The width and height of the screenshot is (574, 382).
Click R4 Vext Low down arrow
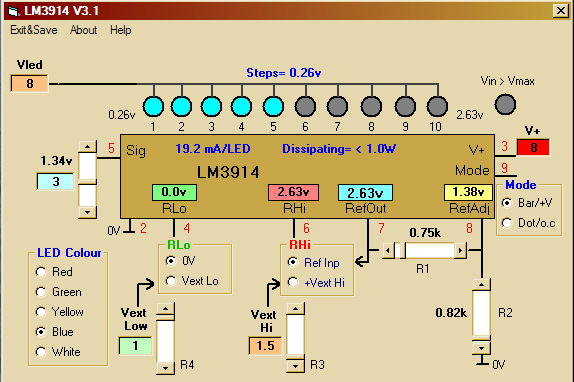coord(165,368)
